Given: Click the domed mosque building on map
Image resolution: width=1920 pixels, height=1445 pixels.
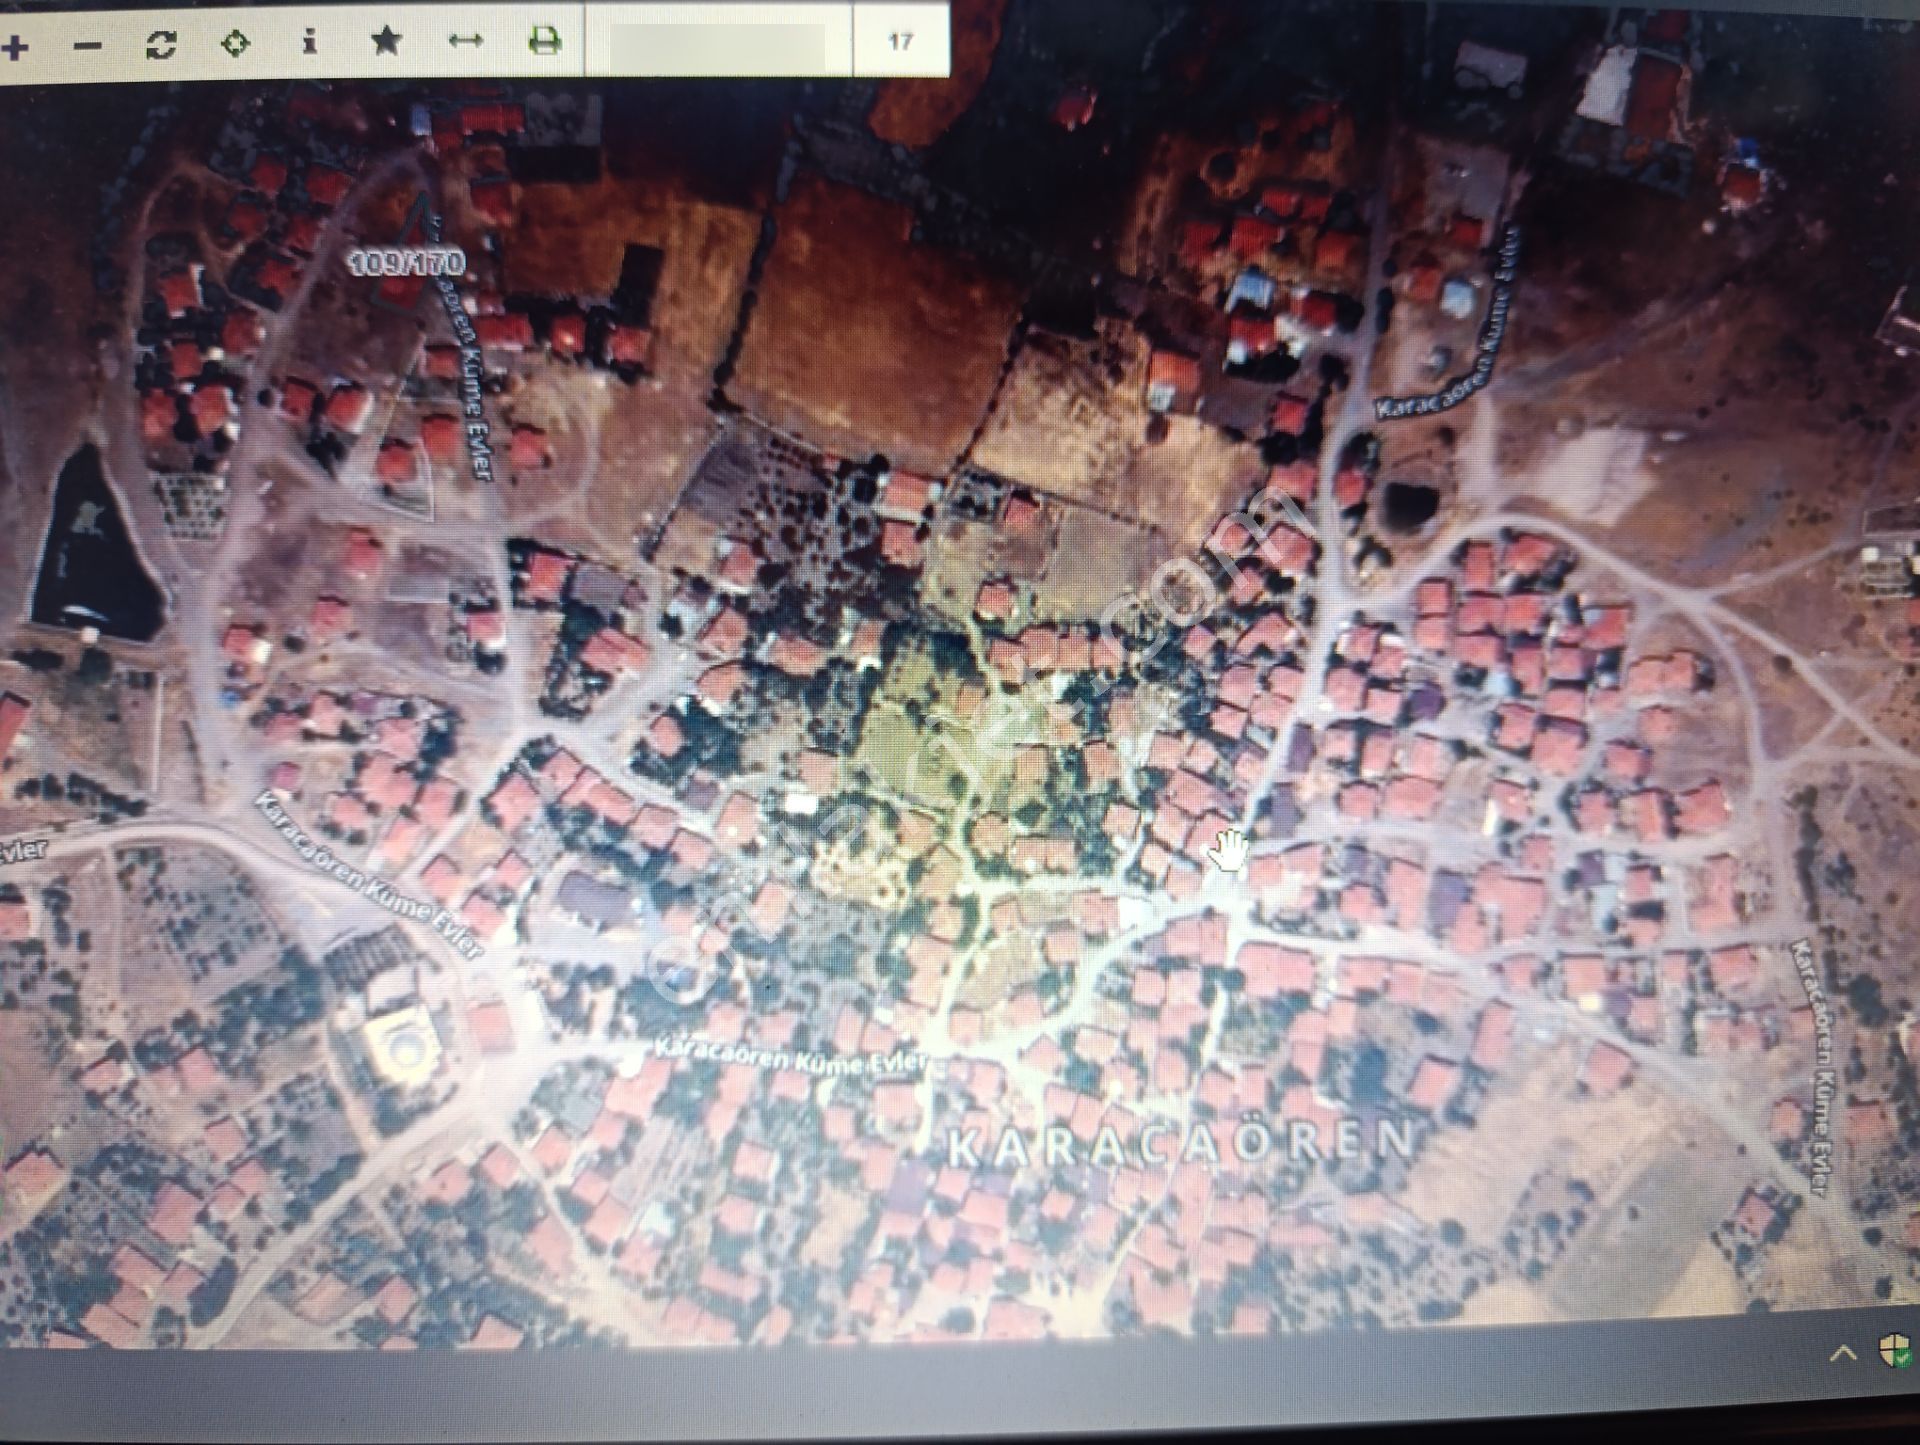Looking at the screenshot, I should click(405, 1045).
